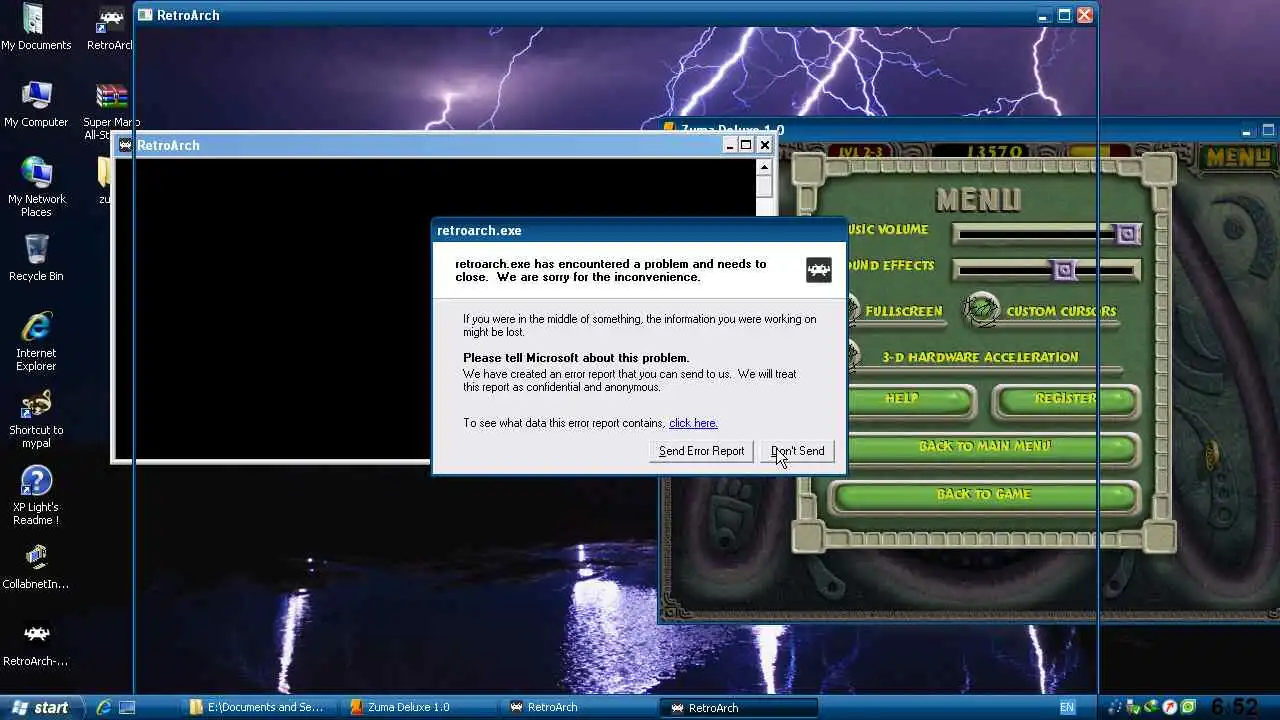
Task: Click the RetroArch invader icon in the error dialog
Action: 818,270
